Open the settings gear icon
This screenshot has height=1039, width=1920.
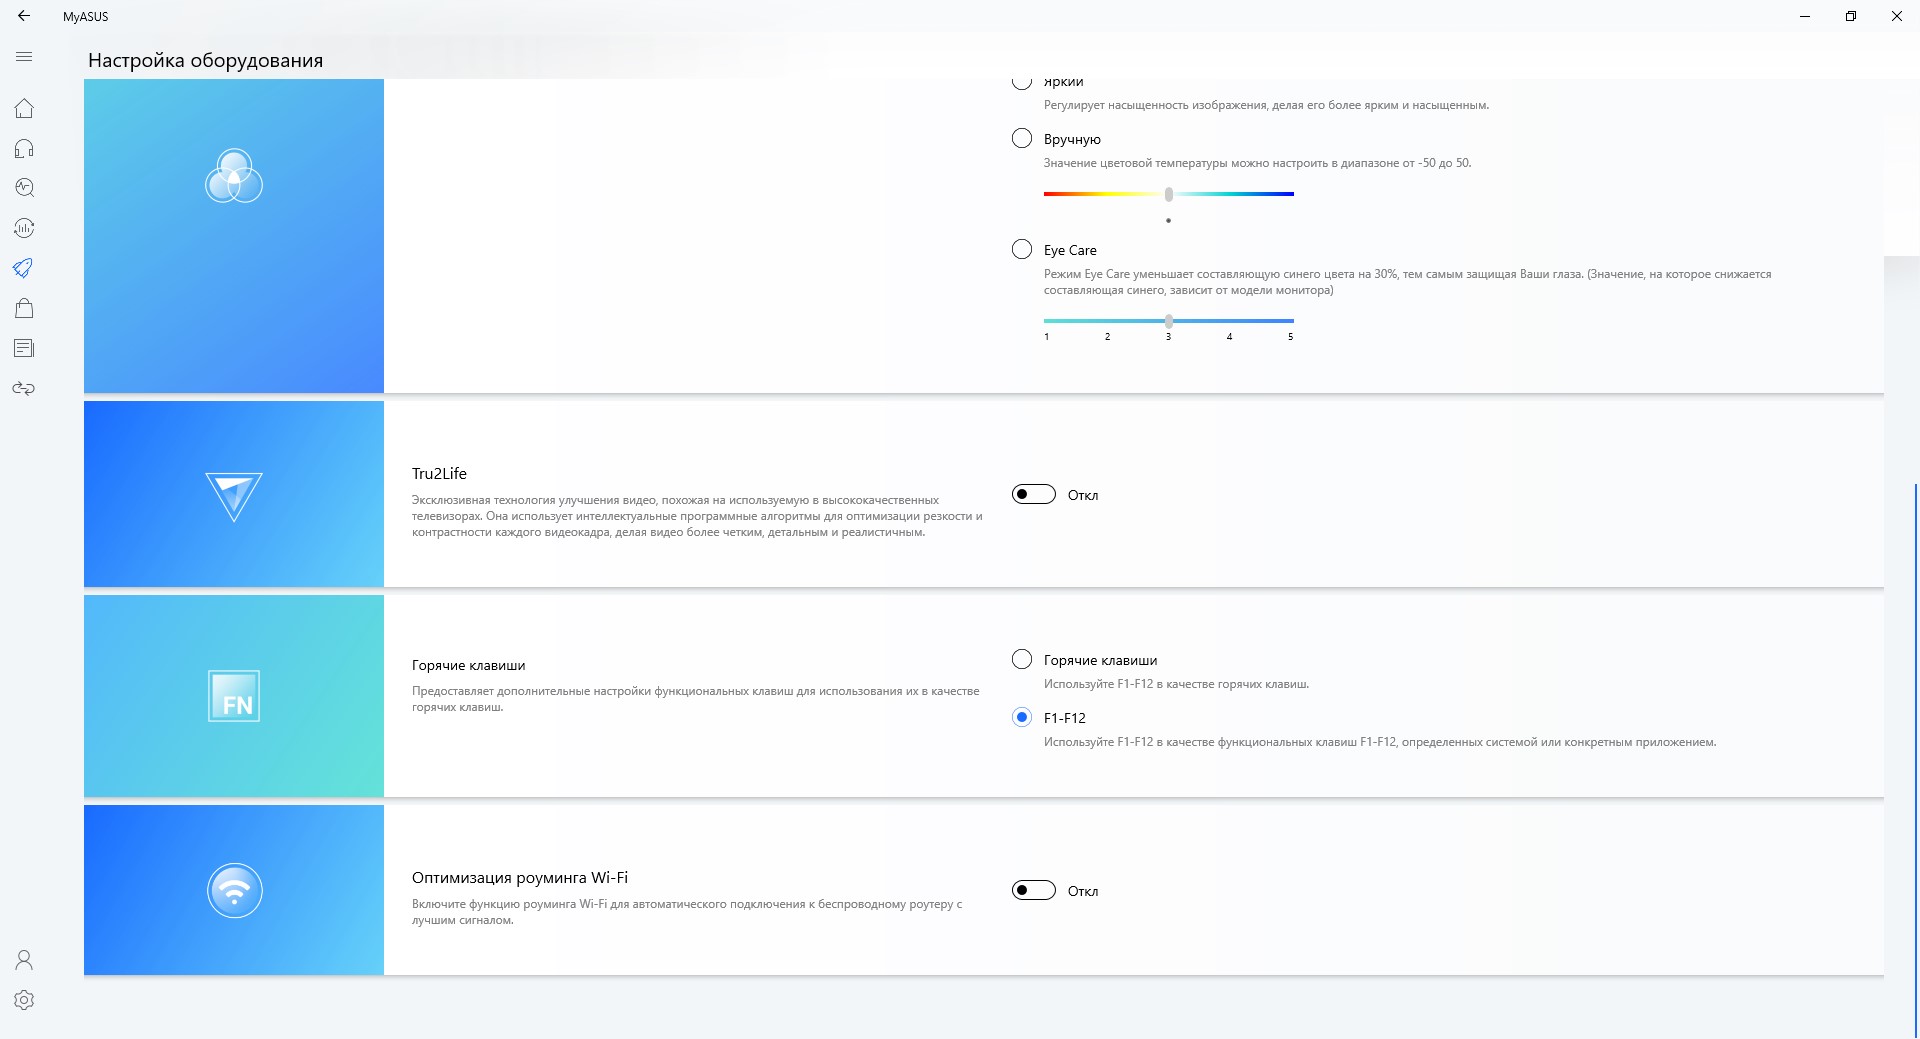pos(24,1000)
